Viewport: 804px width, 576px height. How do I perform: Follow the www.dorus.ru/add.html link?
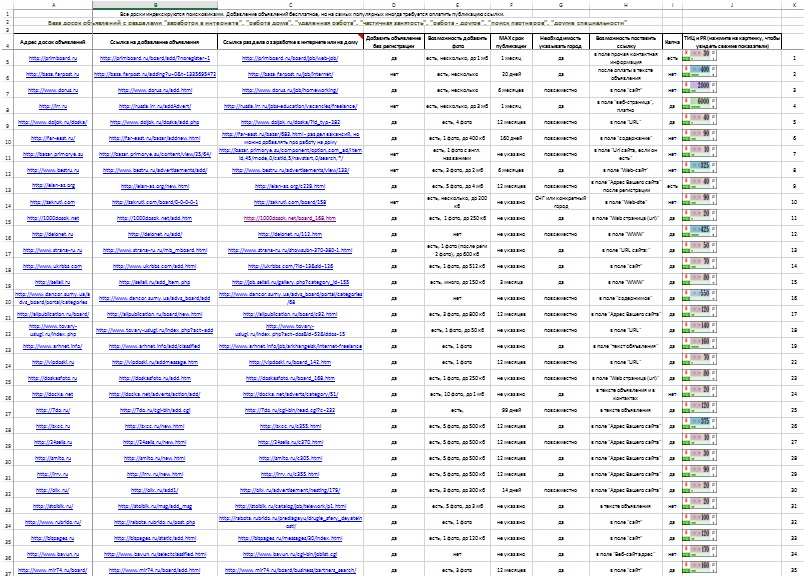pyautogui.click(x=155, y=89)
